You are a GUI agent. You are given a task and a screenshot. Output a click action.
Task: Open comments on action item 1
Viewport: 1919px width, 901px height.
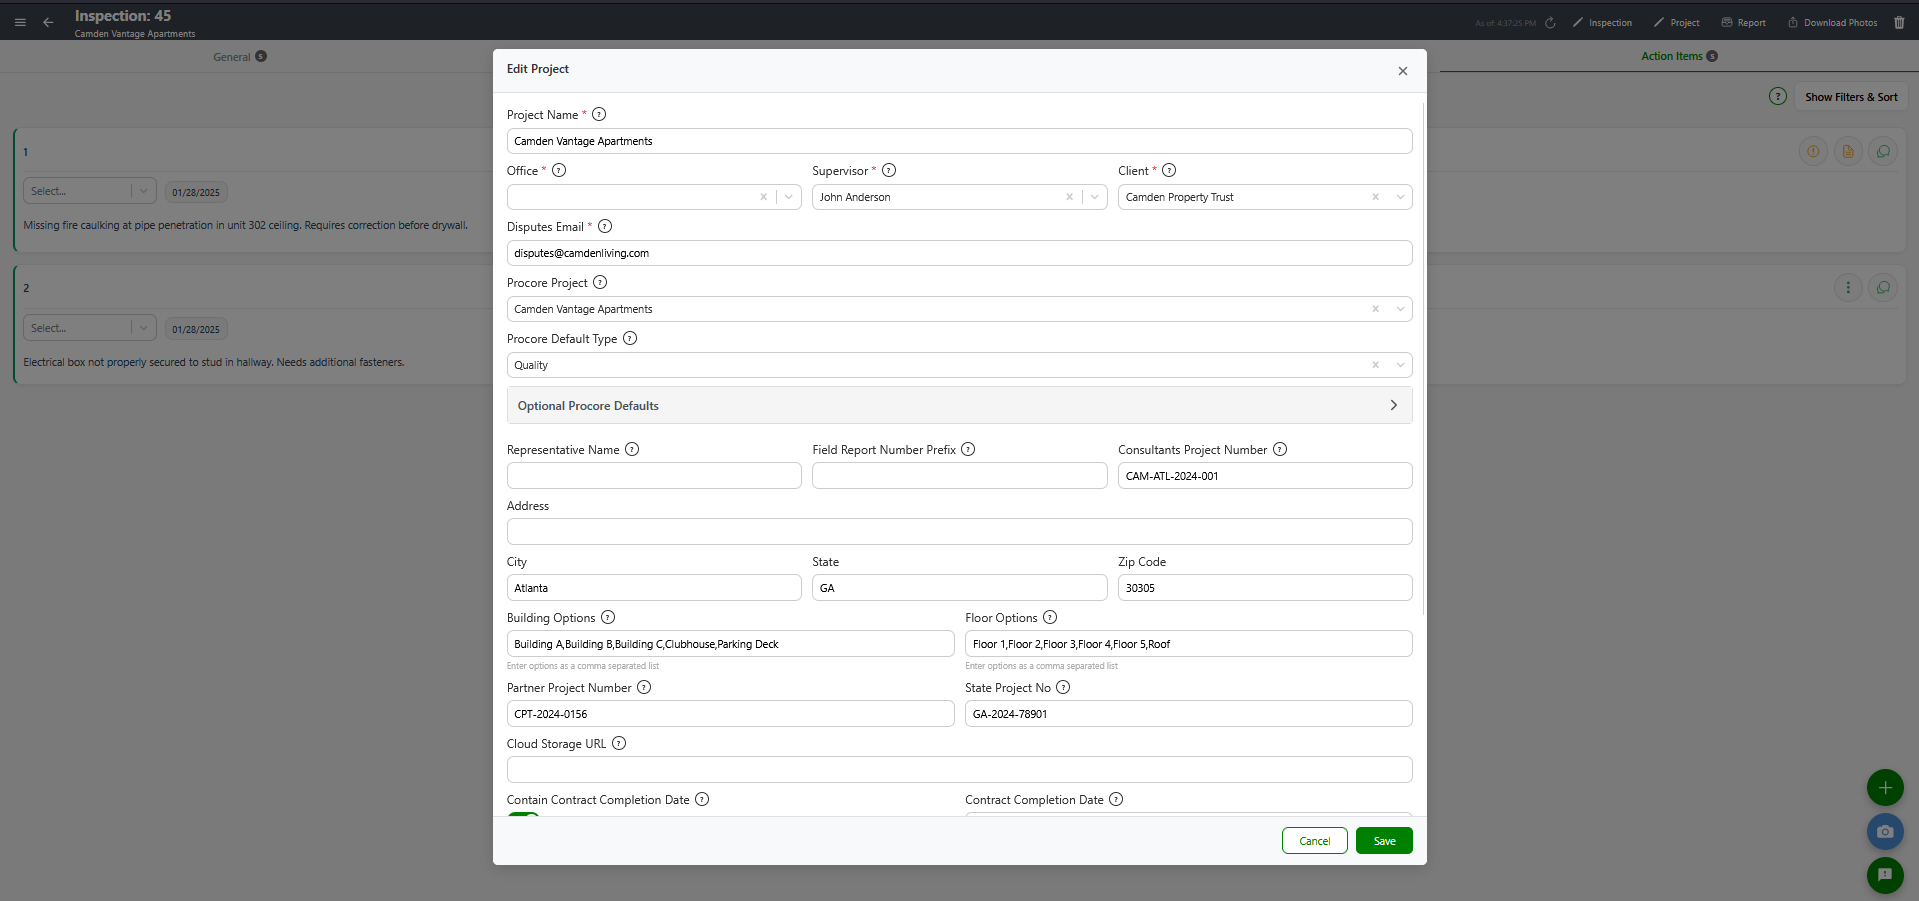click(x=1883, y=152)
